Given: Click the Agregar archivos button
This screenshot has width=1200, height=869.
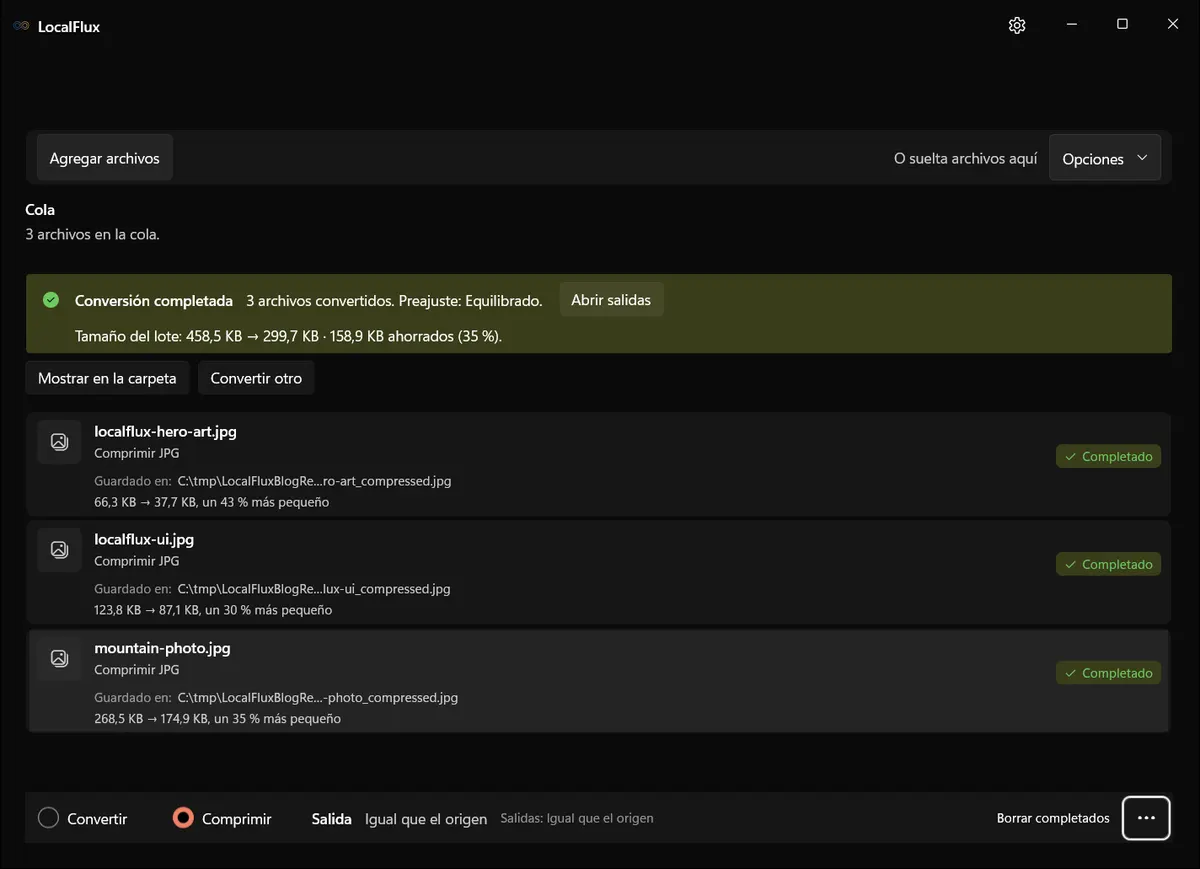Looking at the screenshot, I should click(x=105, y=158).
